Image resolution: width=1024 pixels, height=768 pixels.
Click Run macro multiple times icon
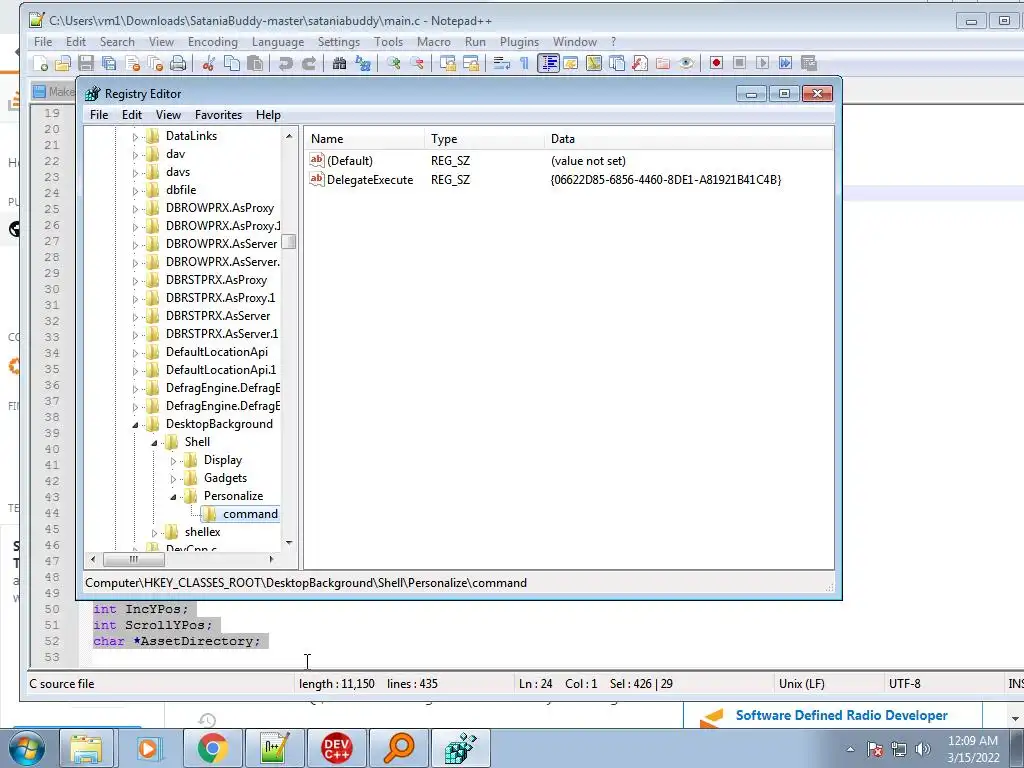(x=785, y=63)
